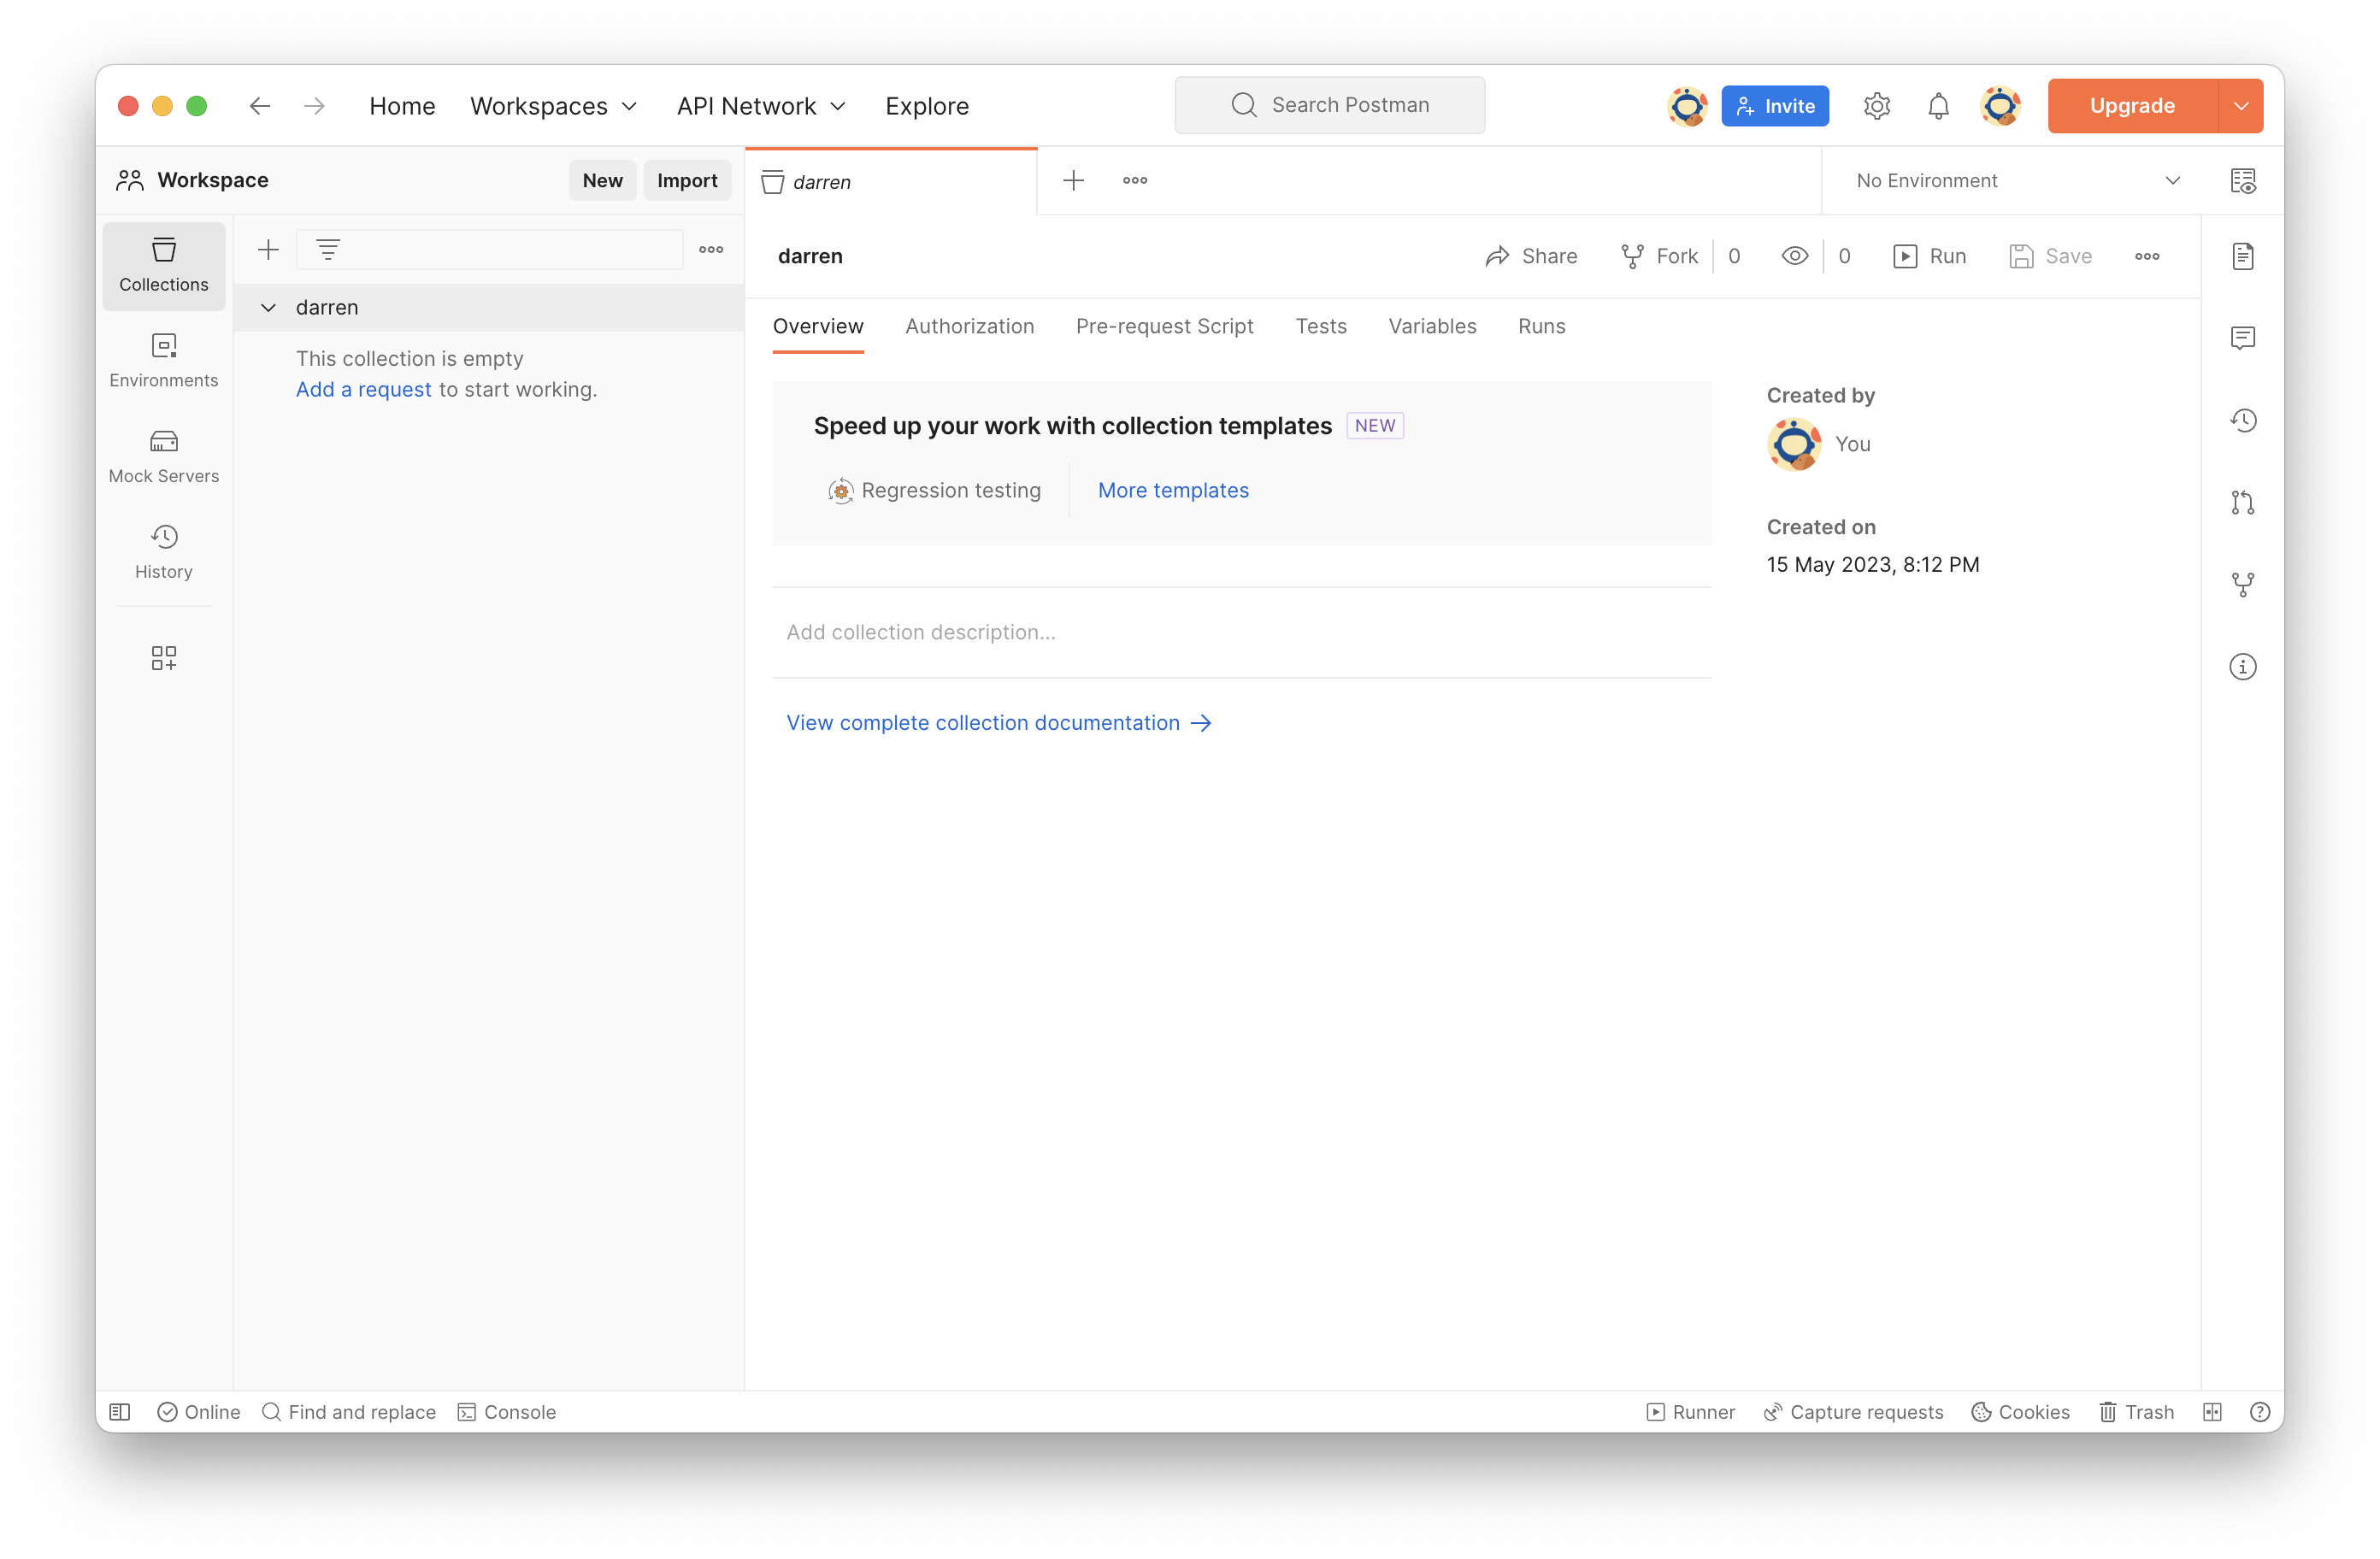Viewport: 2380px width, 1559px height.
Task: Toggle two-pane view in status bar
Action: 2212,1412
